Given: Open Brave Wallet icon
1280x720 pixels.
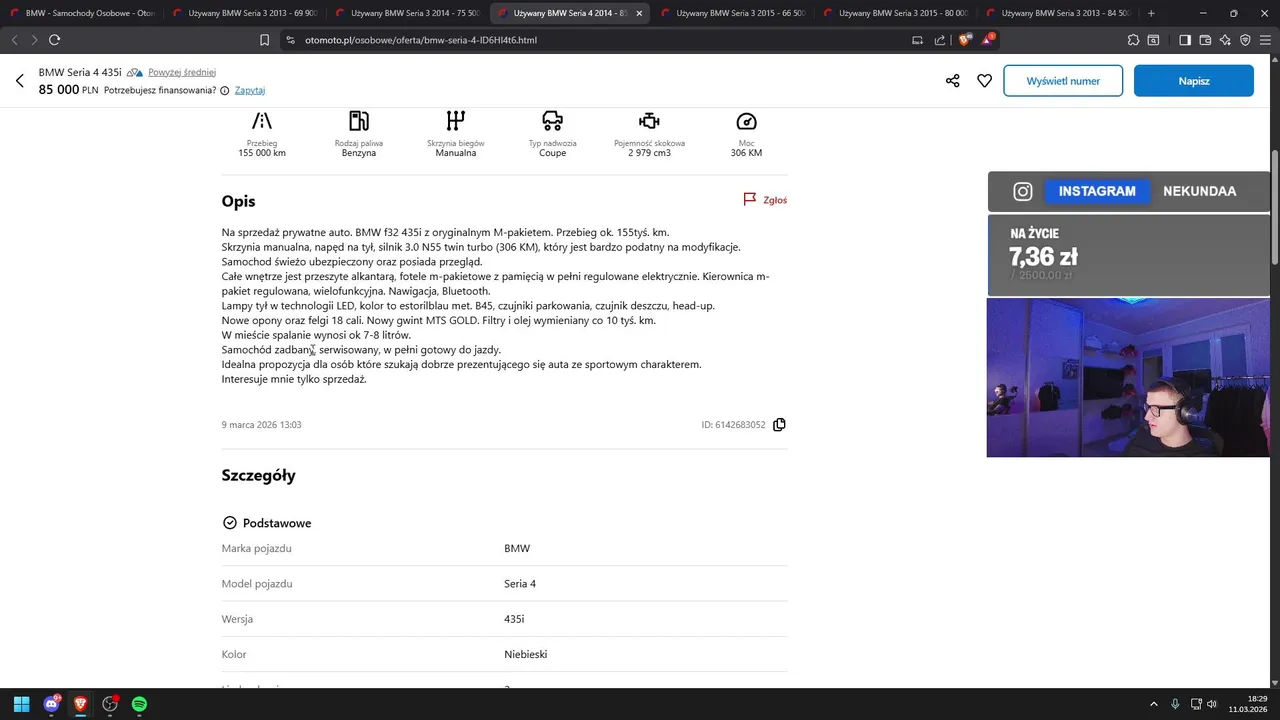Looking at the screenshot, I should pyautogui.click(x=1205, y=40).
